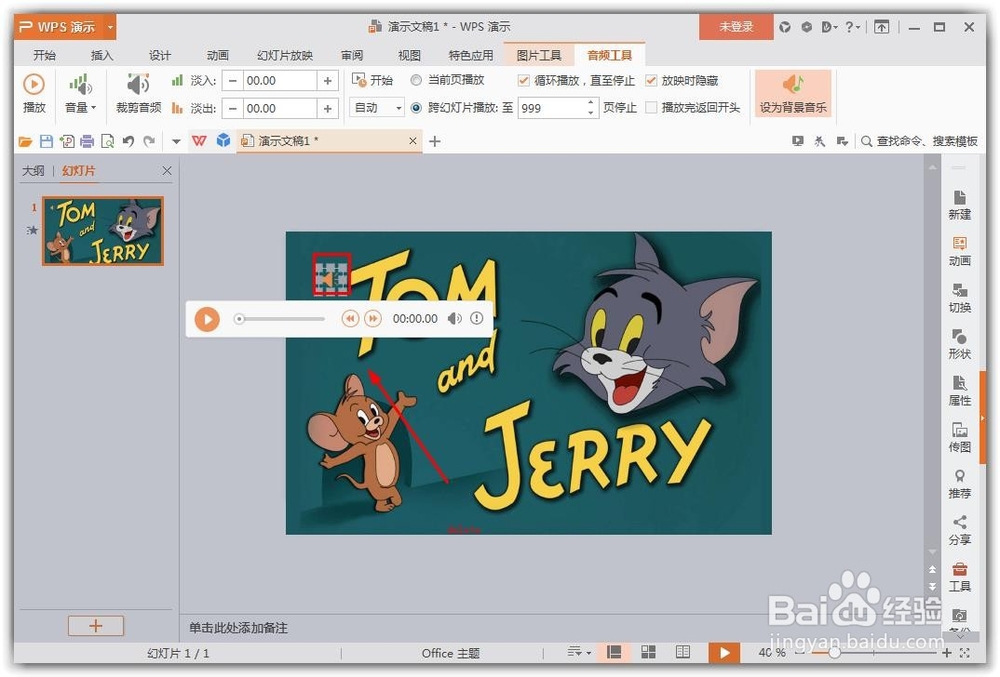Viewport: 1000px width, 677px height.
Task: Open the 插入 ribbon tab
Action: point(102,55)
